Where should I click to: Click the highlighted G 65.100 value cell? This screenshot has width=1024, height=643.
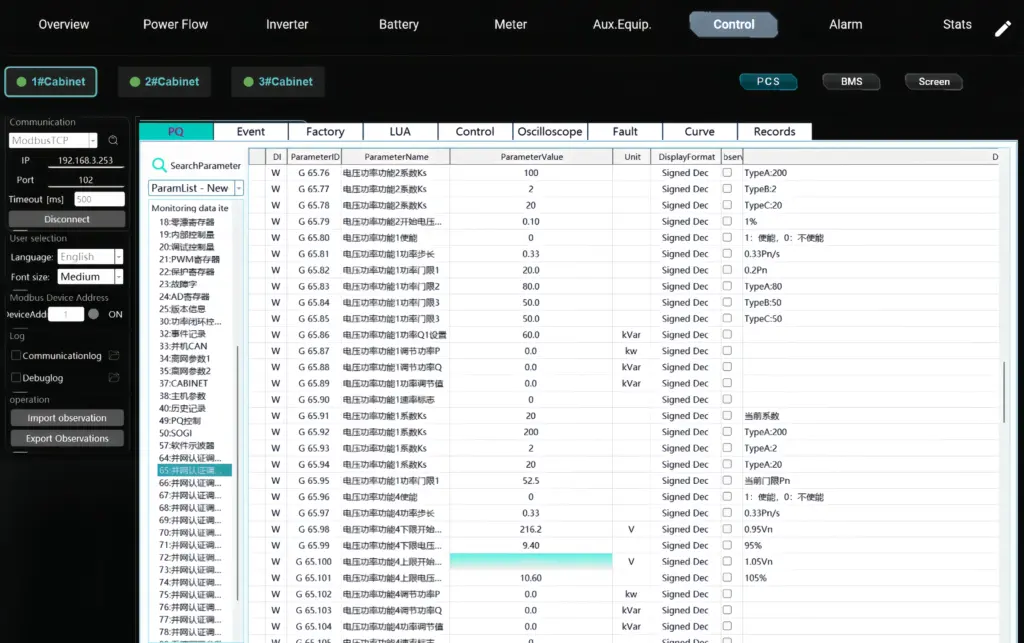[x=530, y=562]
